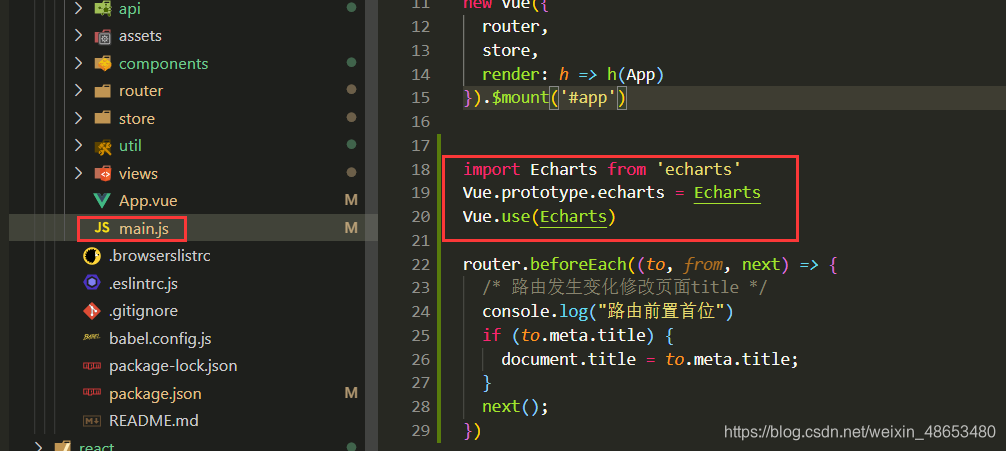Click the M git status badge of package.json
This screenshot has width=1006, height=451.
[x=351, y=393]
